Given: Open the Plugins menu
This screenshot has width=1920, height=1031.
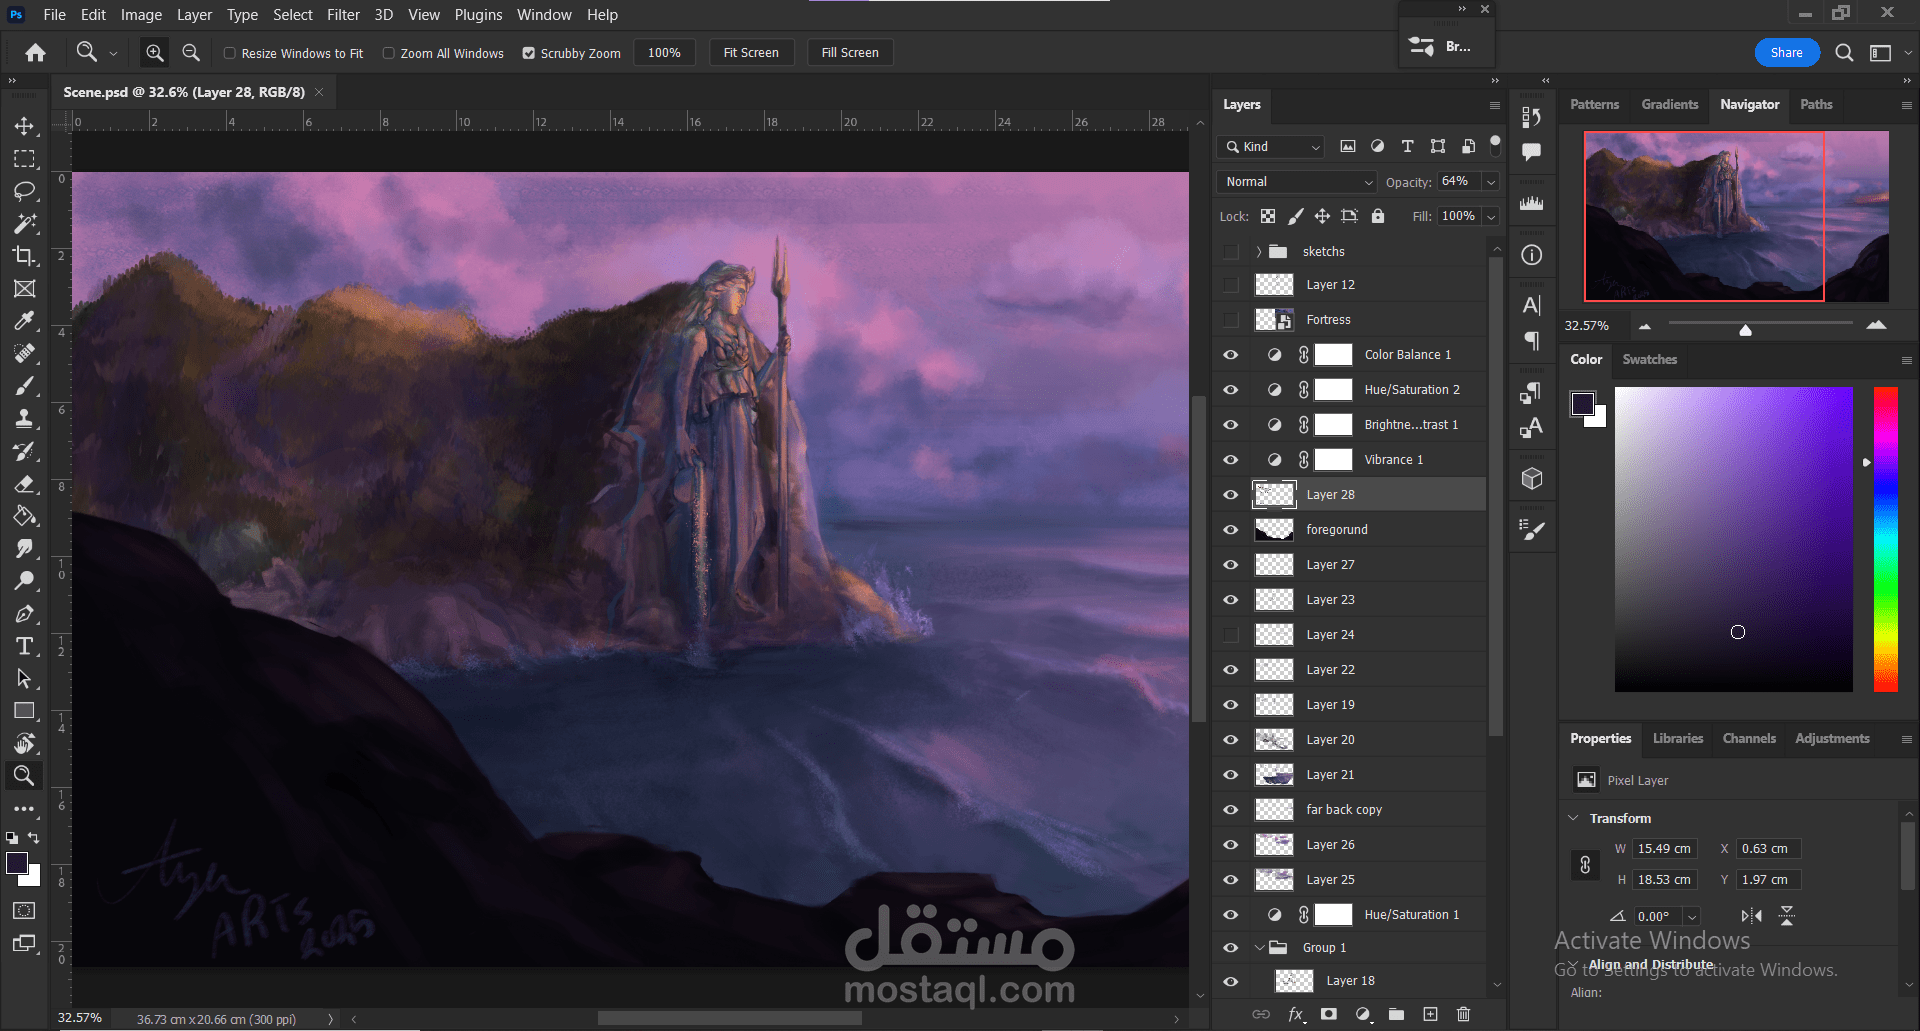Looking at the screenshot, I should pyautogui.click(x=478, y=15).
